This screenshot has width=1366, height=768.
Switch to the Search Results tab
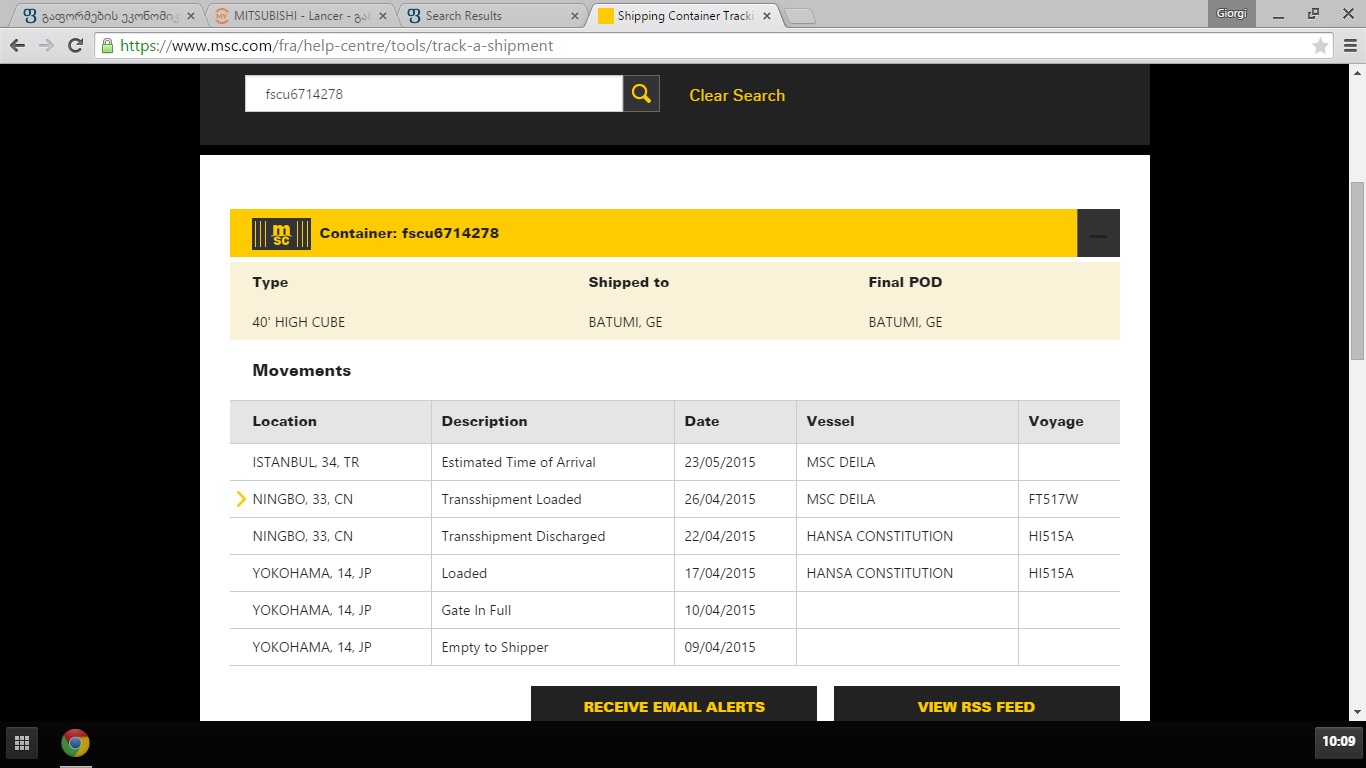(x=492, y=16)
